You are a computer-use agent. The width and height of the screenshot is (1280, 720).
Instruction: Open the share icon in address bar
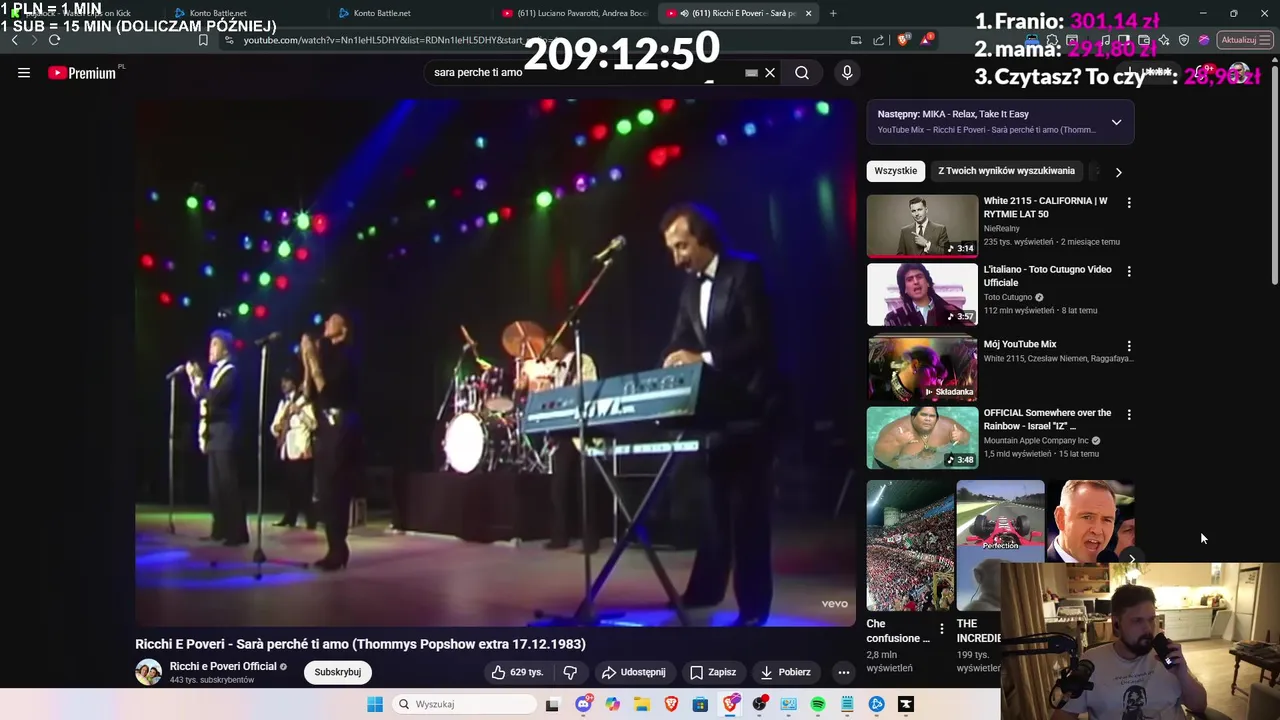878,40
